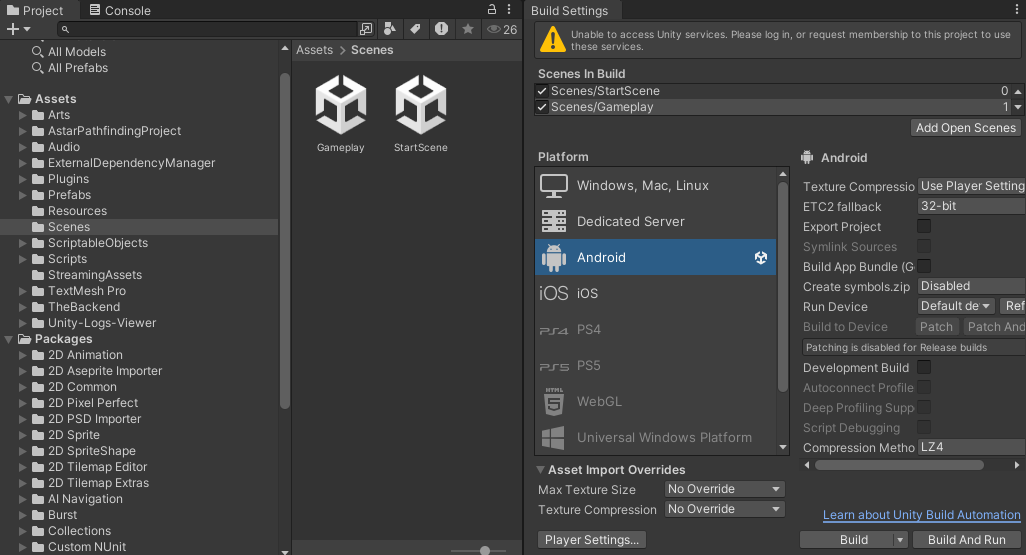Select the WebGL platform
Screen dimensions: 1026x555
(656, 401)
